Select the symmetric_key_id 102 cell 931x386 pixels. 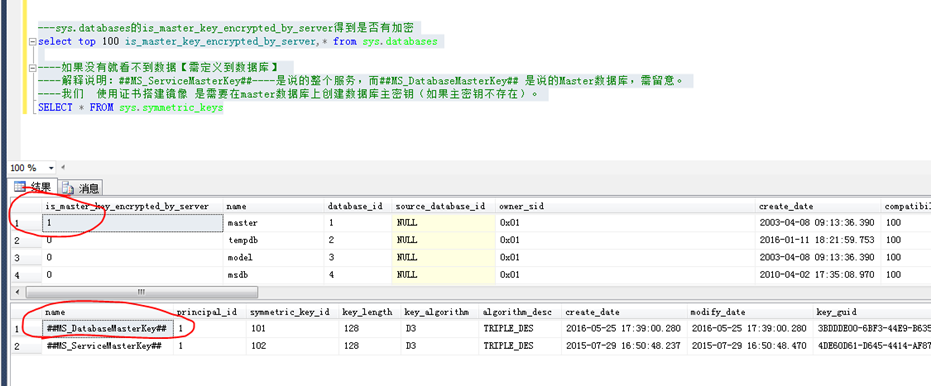click(293, 346)
